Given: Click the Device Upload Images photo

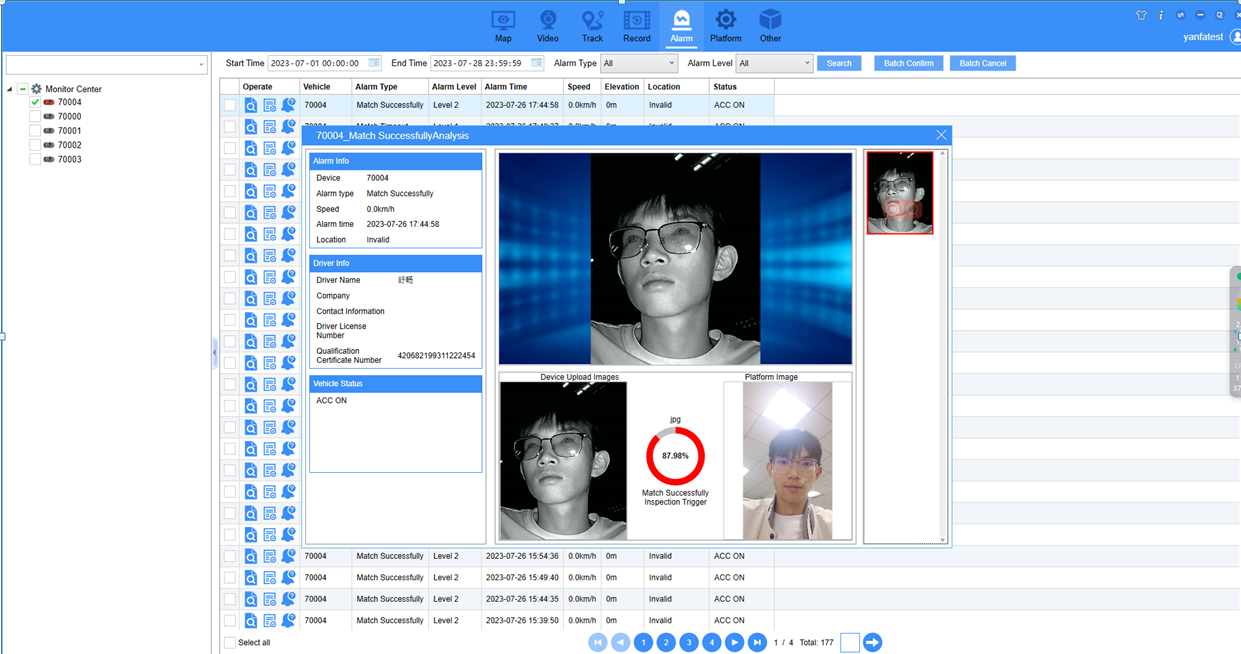Looking at the screenshot, I should tap(563, 461).
